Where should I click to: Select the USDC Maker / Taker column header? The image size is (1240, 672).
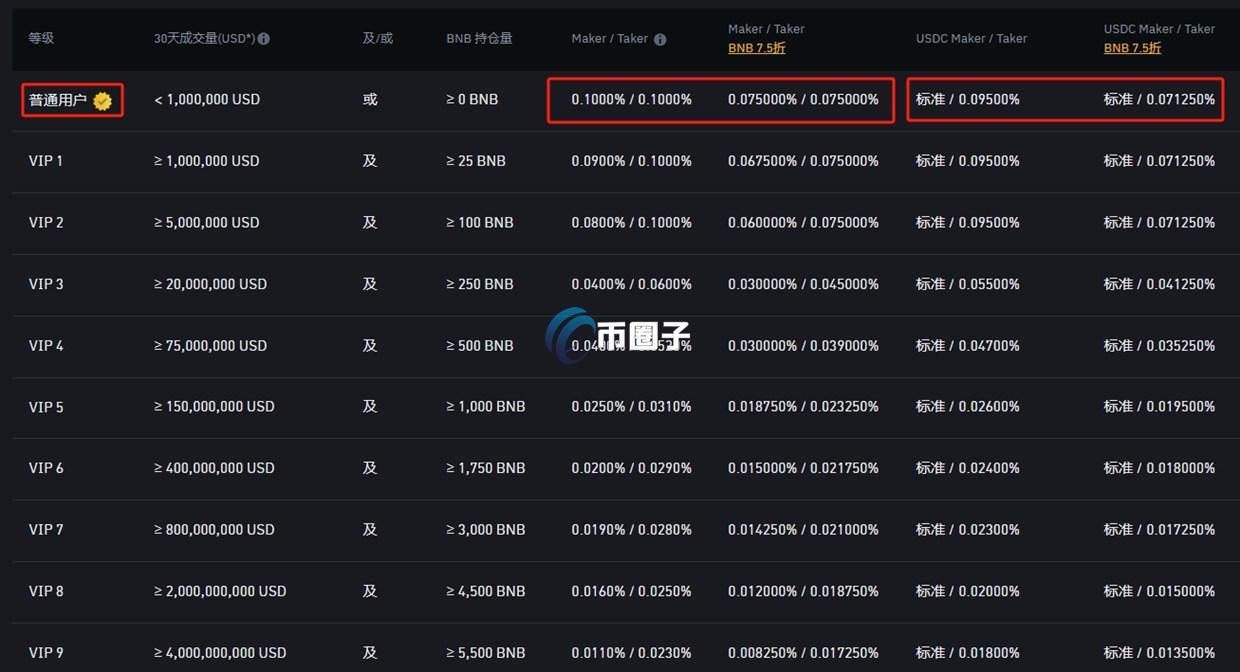[x=971, y=38]
